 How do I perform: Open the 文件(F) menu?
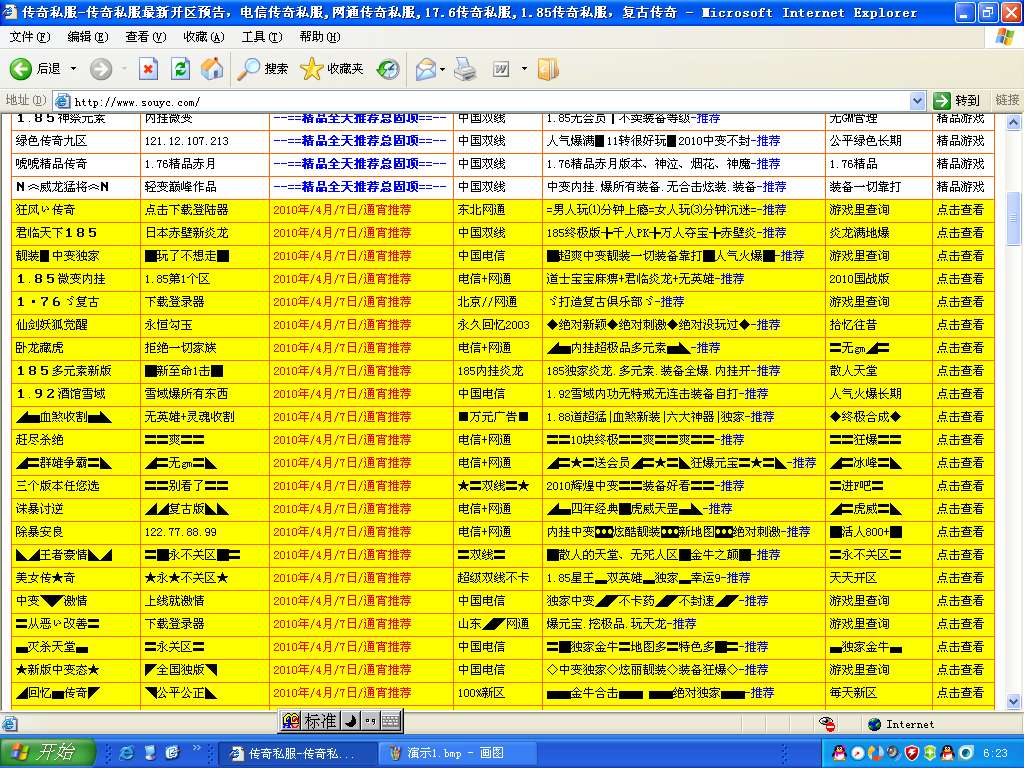tap(29, 37)
